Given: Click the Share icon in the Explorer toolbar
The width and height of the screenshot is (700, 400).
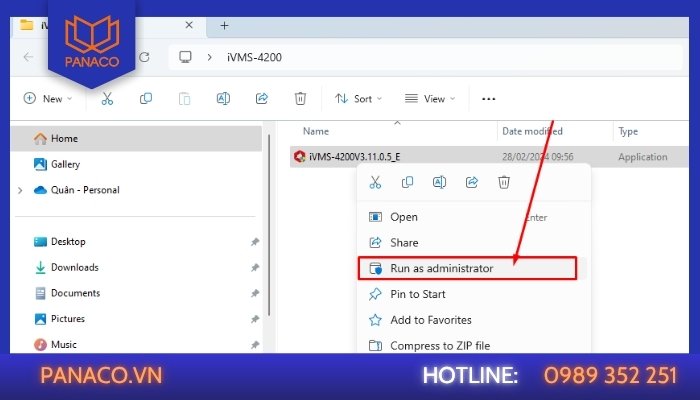Looking at the screenshot, I should (262, 99).
